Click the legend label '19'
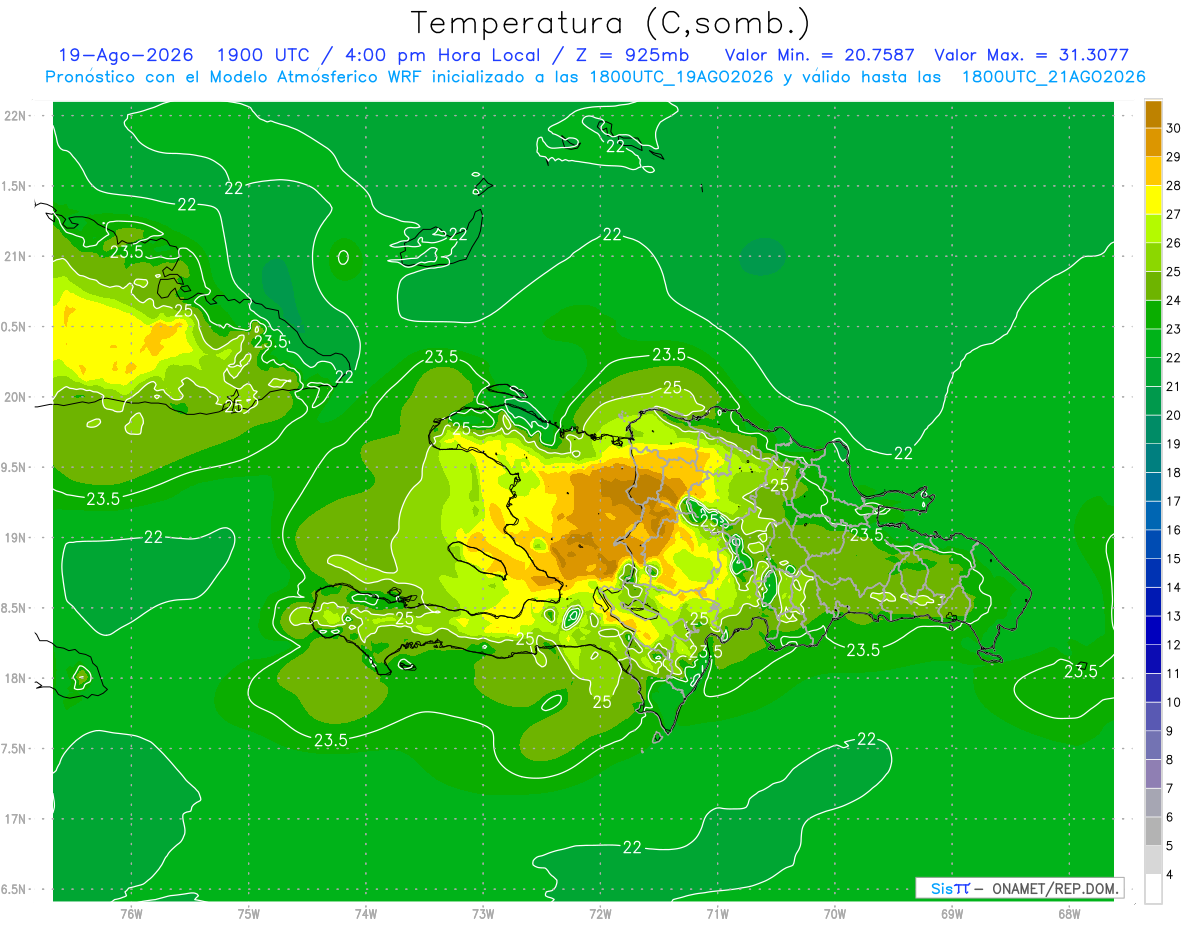The width and height of the screenshot is (1200, 927). pyautogui.click(x=1174, y=444)
